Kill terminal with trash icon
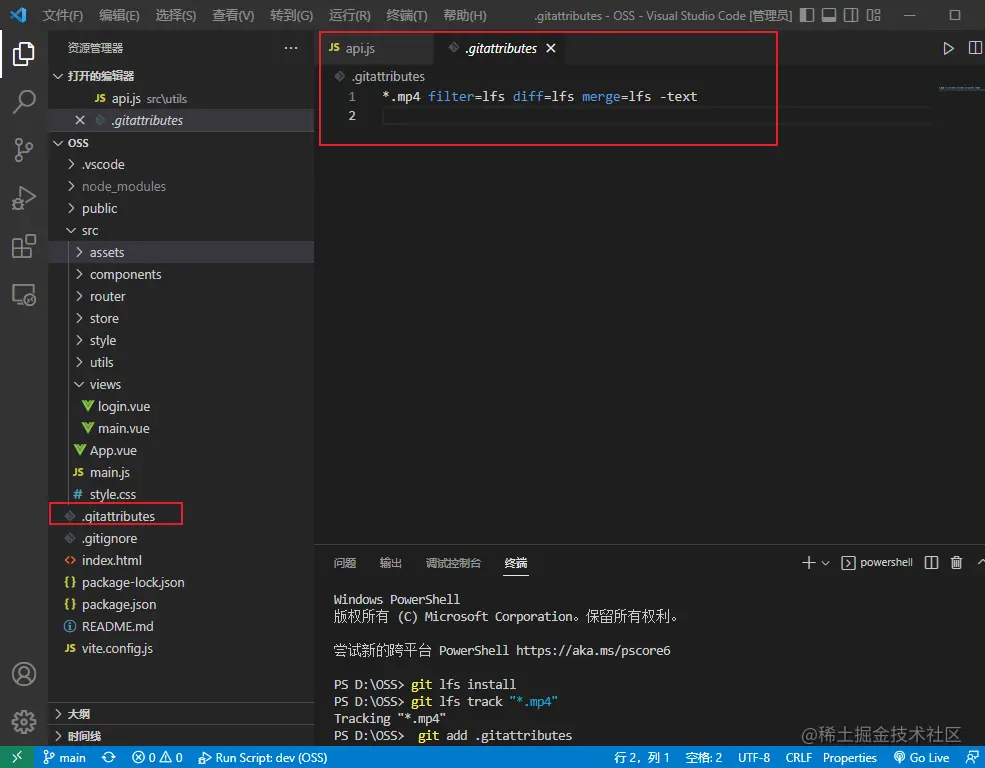The width and height of the screenshot is (985, 768). point(956,563)
